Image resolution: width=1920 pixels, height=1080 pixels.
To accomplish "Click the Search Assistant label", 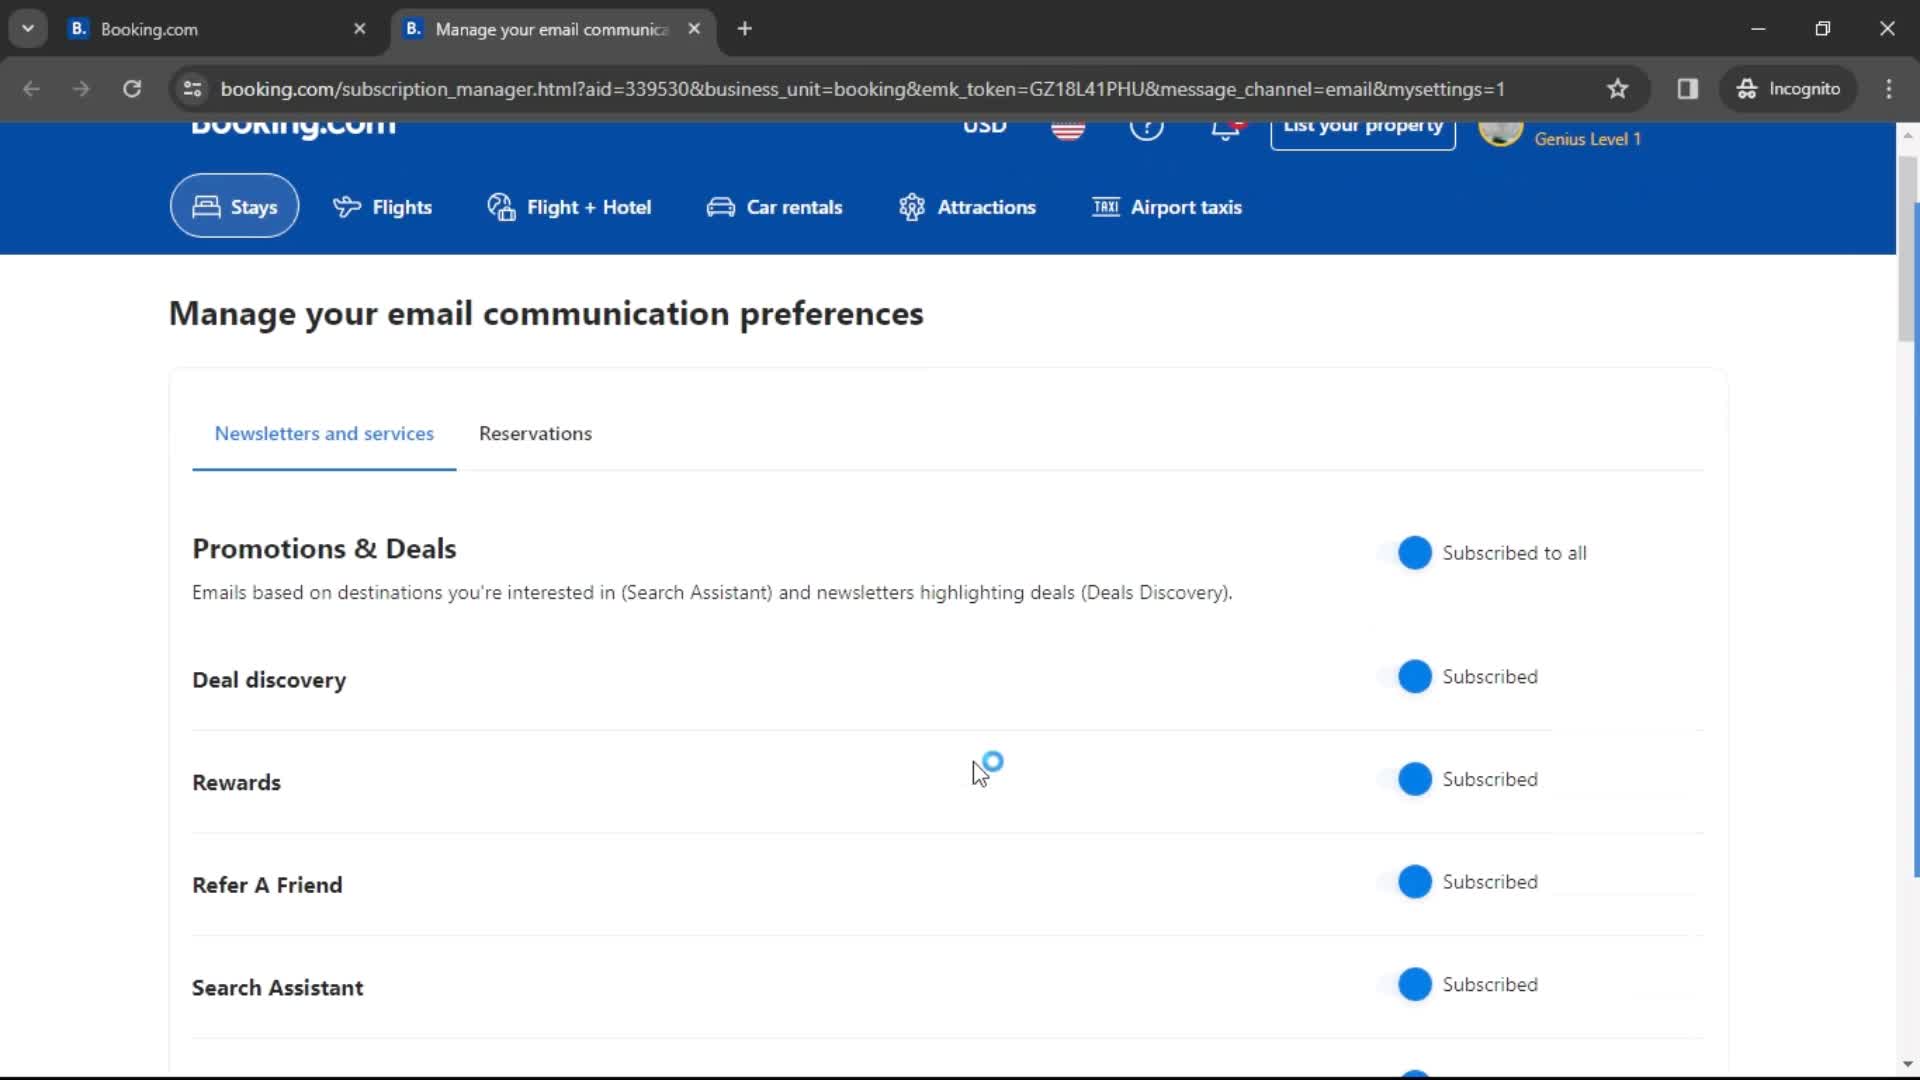I will [x=277, y=988].
